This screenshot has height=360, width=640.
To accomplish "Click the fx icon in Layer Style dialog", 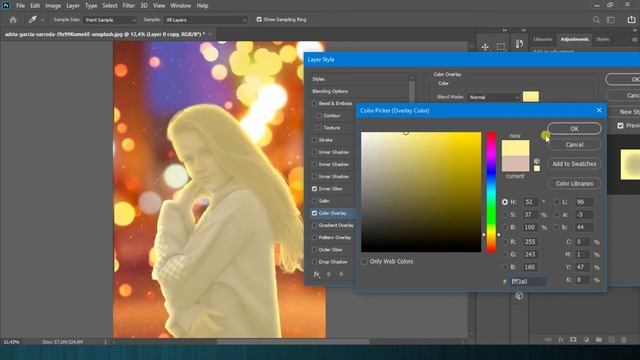I will coord(316,274).
